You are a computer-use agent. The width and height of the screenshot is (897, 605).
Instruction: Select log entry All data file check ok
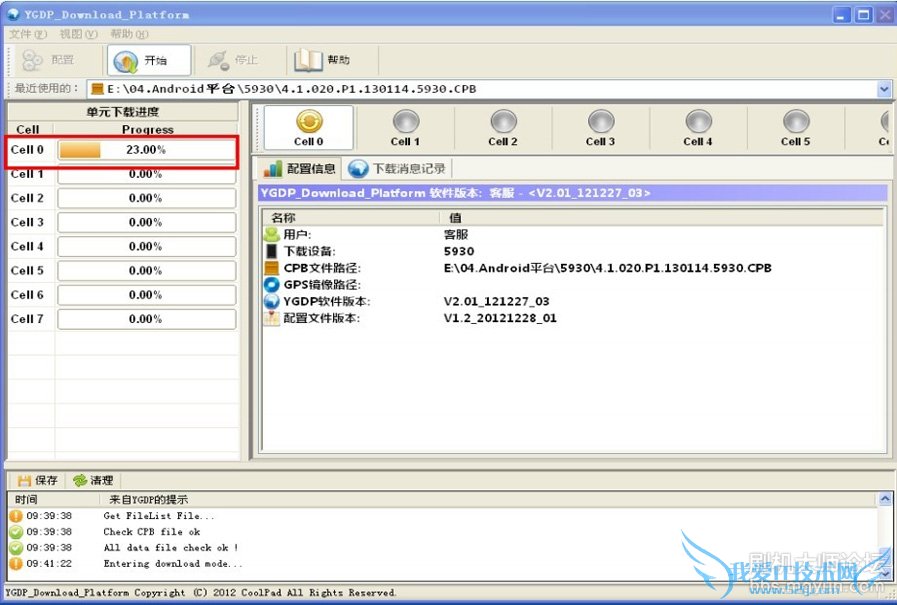click(x=443, y=548)
